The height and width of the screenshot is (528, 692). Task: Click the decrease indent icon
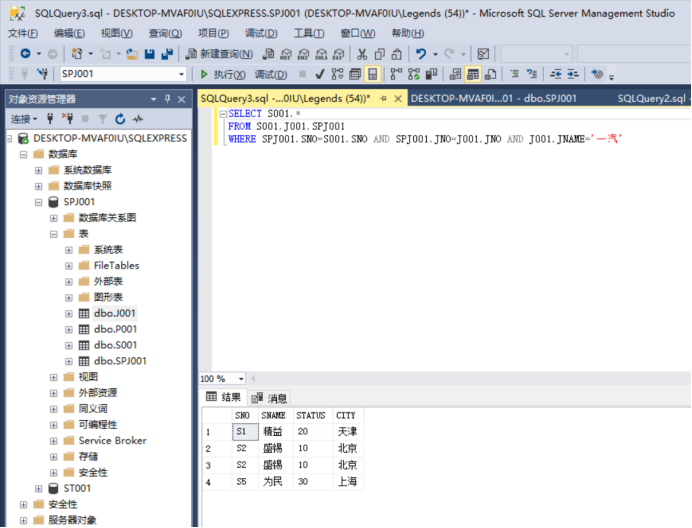tap(556, 74)
